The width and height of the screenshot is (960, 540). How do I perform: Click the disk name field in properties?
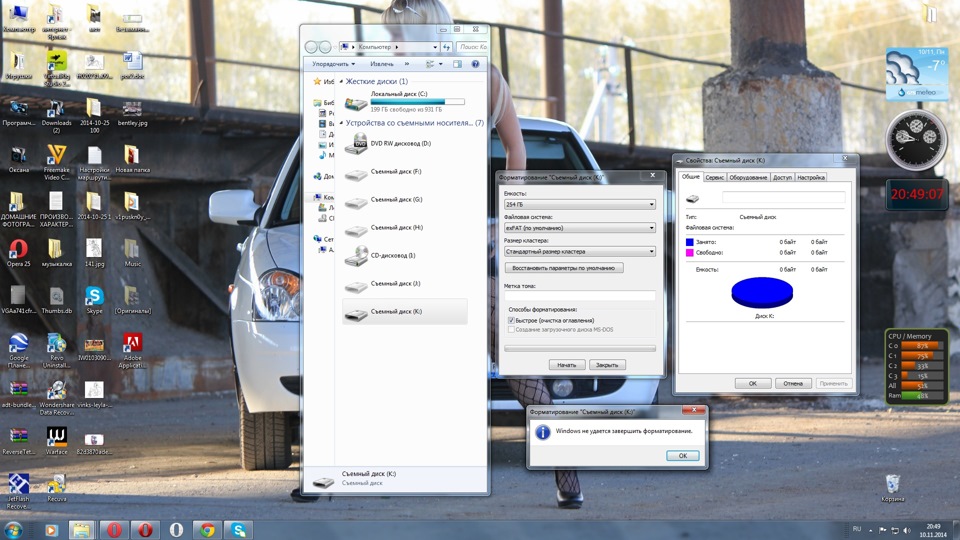[x=784, y=197]
